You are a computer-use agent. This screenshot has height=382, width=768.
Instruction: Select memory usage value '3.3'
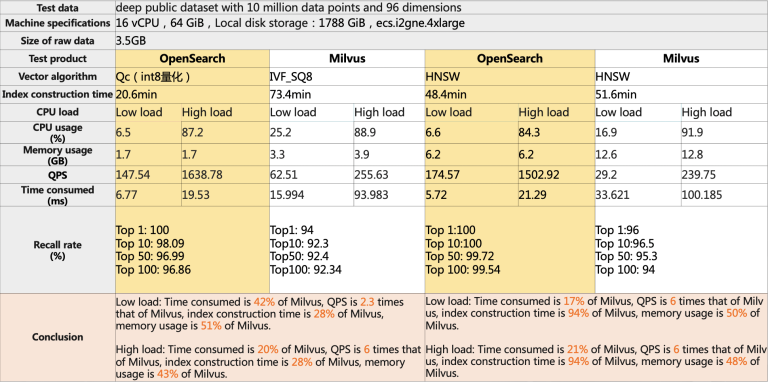click(x=277, y=155)
